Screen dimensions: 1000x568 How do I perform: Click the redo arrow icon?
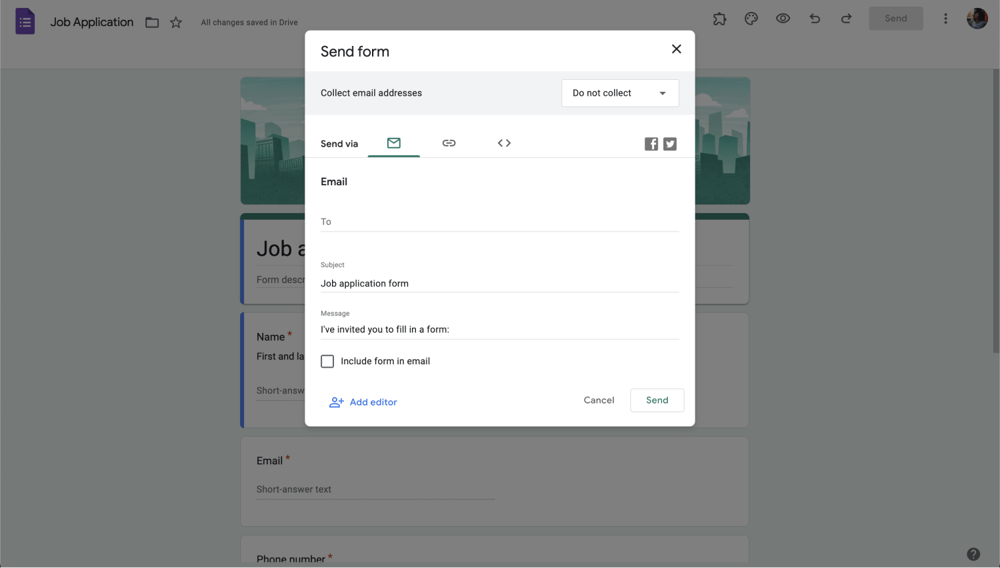click(x=846, y=18)
